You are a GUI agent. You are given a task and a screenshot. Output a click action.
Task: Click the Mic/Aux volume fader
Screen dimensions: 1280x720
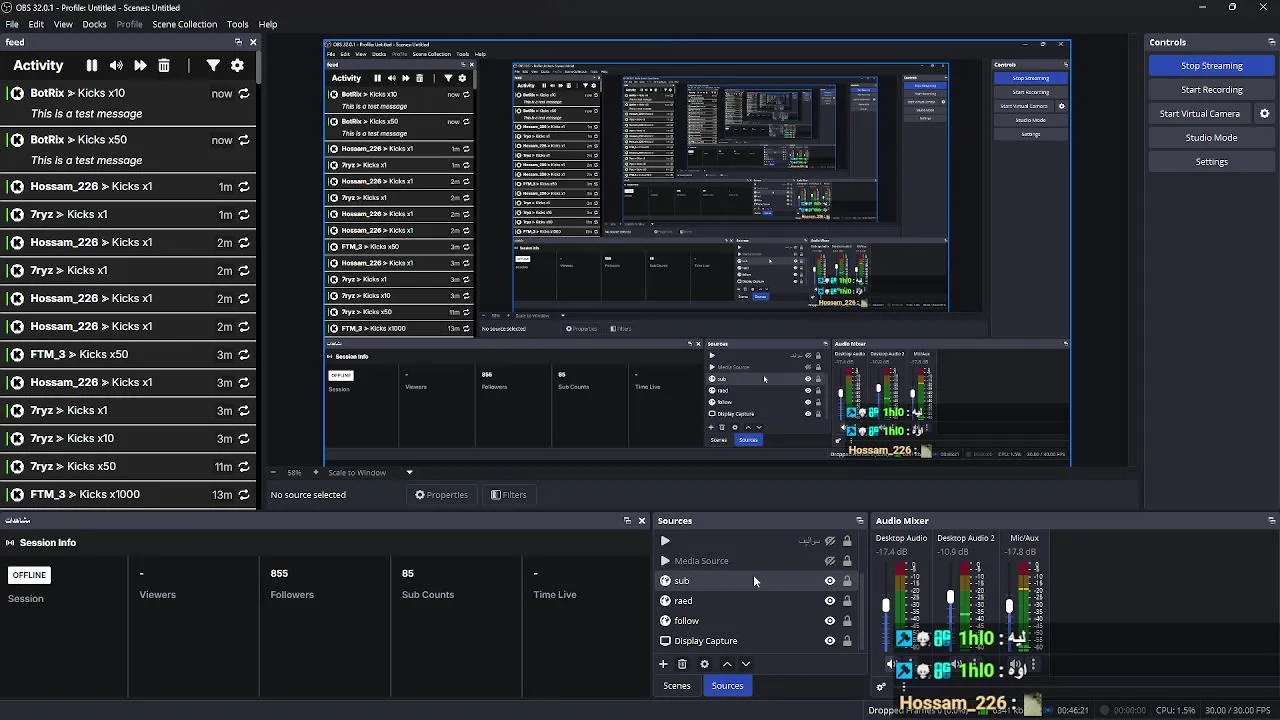tap(1010, 606)
